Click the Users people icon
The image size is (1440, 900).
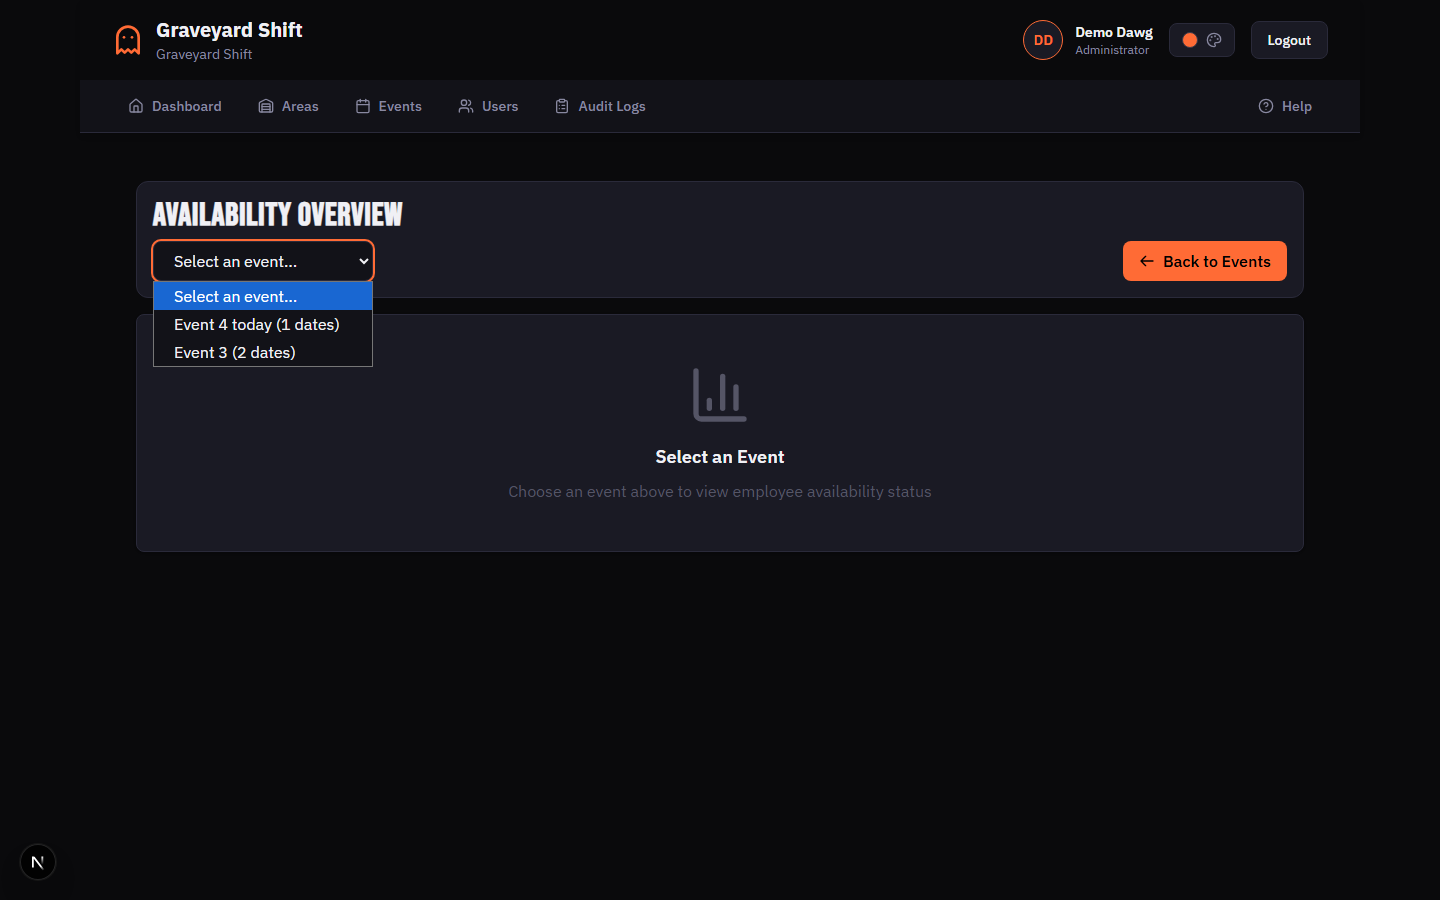pos(466,106)
